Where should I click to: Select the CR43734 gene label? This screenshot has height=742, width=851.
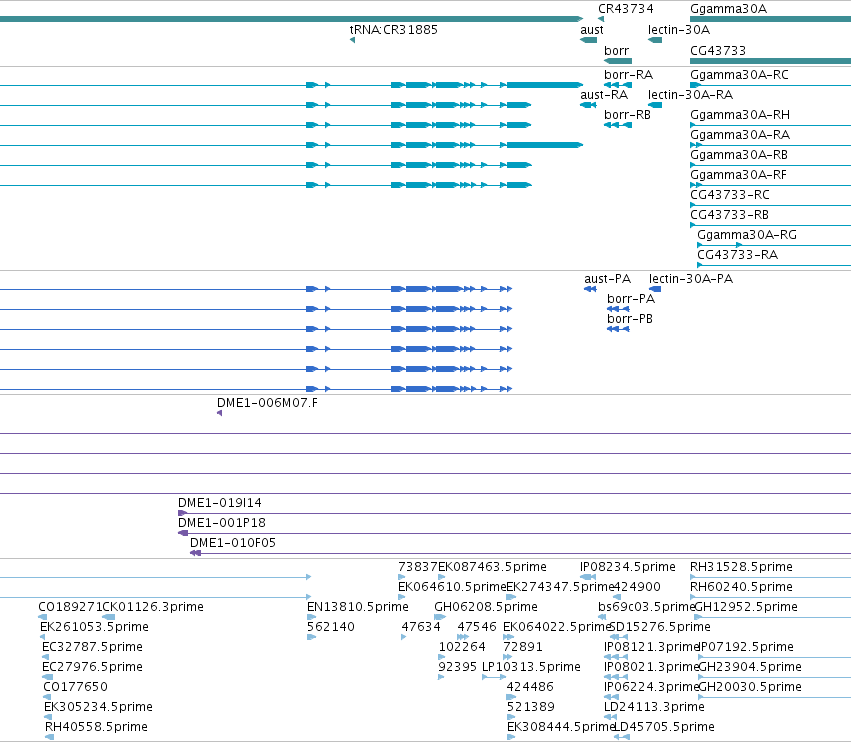coord(625,9)
